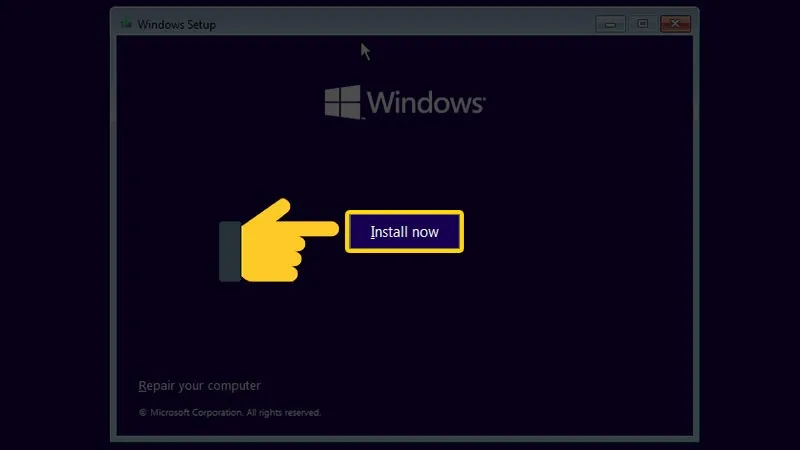
Task: Click the underlined I in Install now
Action: coord(373,232)
